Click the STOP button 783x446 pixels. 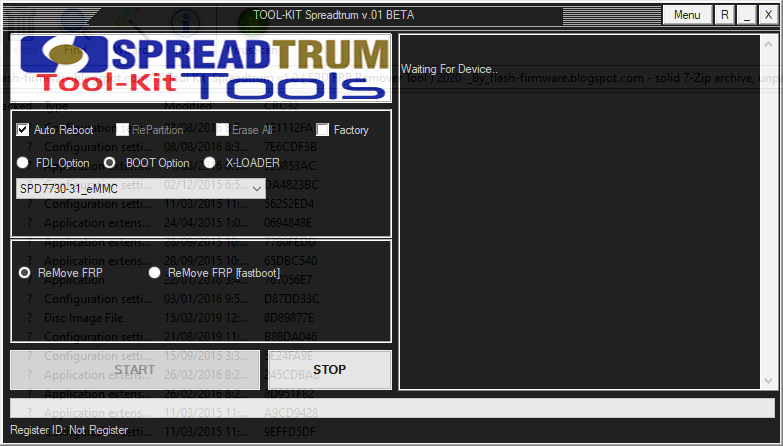point(330,370)
